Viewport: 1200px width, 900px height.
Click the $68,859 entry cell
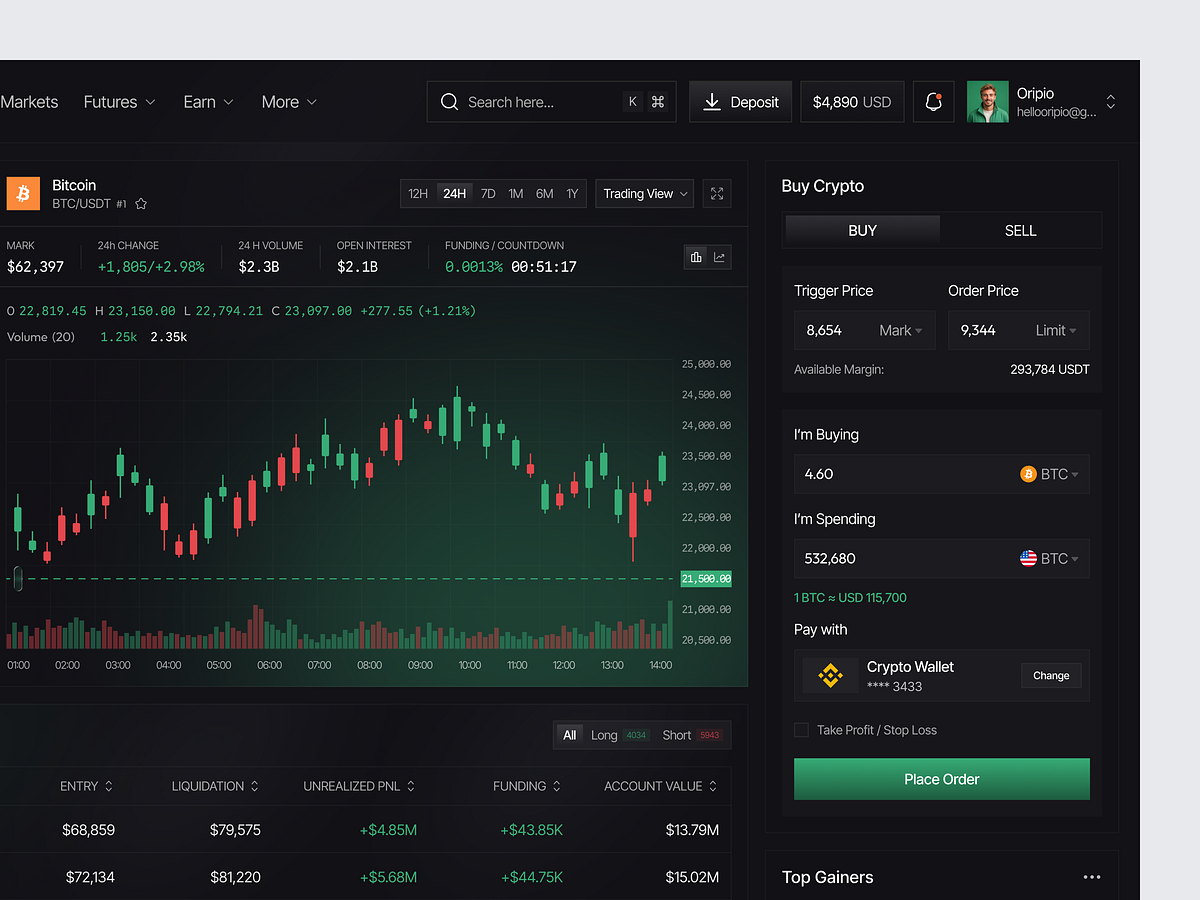pyautogui.click(x=88, y=830)
